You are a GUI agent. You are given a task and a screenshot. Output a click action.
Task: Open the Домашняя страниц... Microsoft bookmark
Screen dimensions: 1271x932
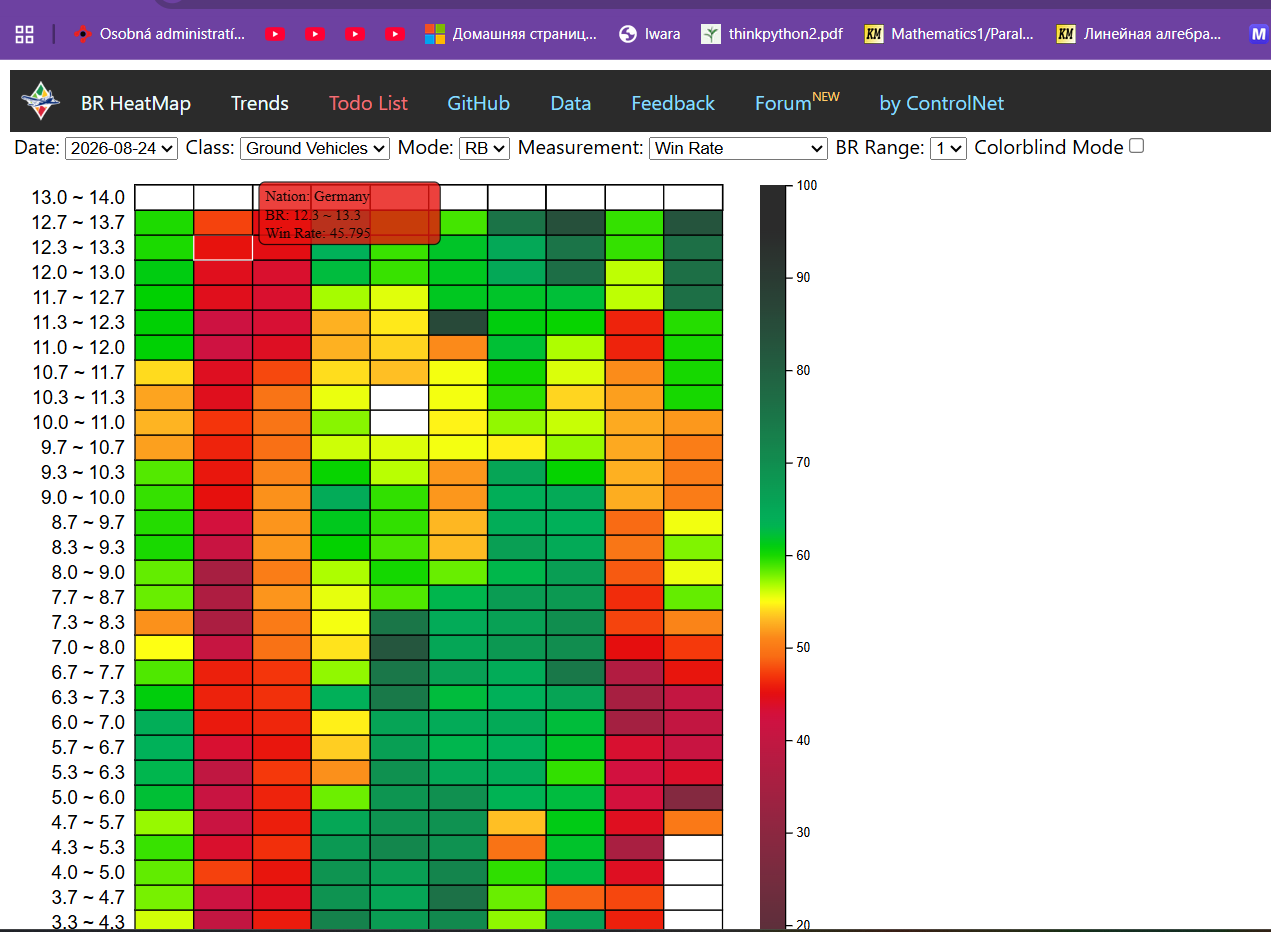coord(511,34)
